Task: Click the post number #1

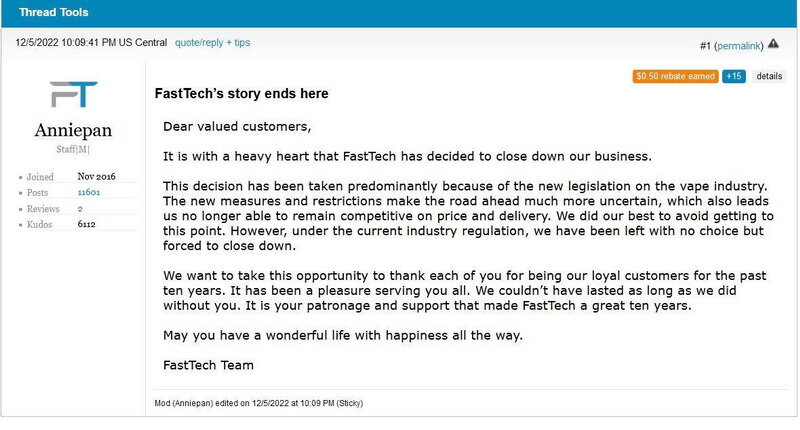Action: coord(705,46)
